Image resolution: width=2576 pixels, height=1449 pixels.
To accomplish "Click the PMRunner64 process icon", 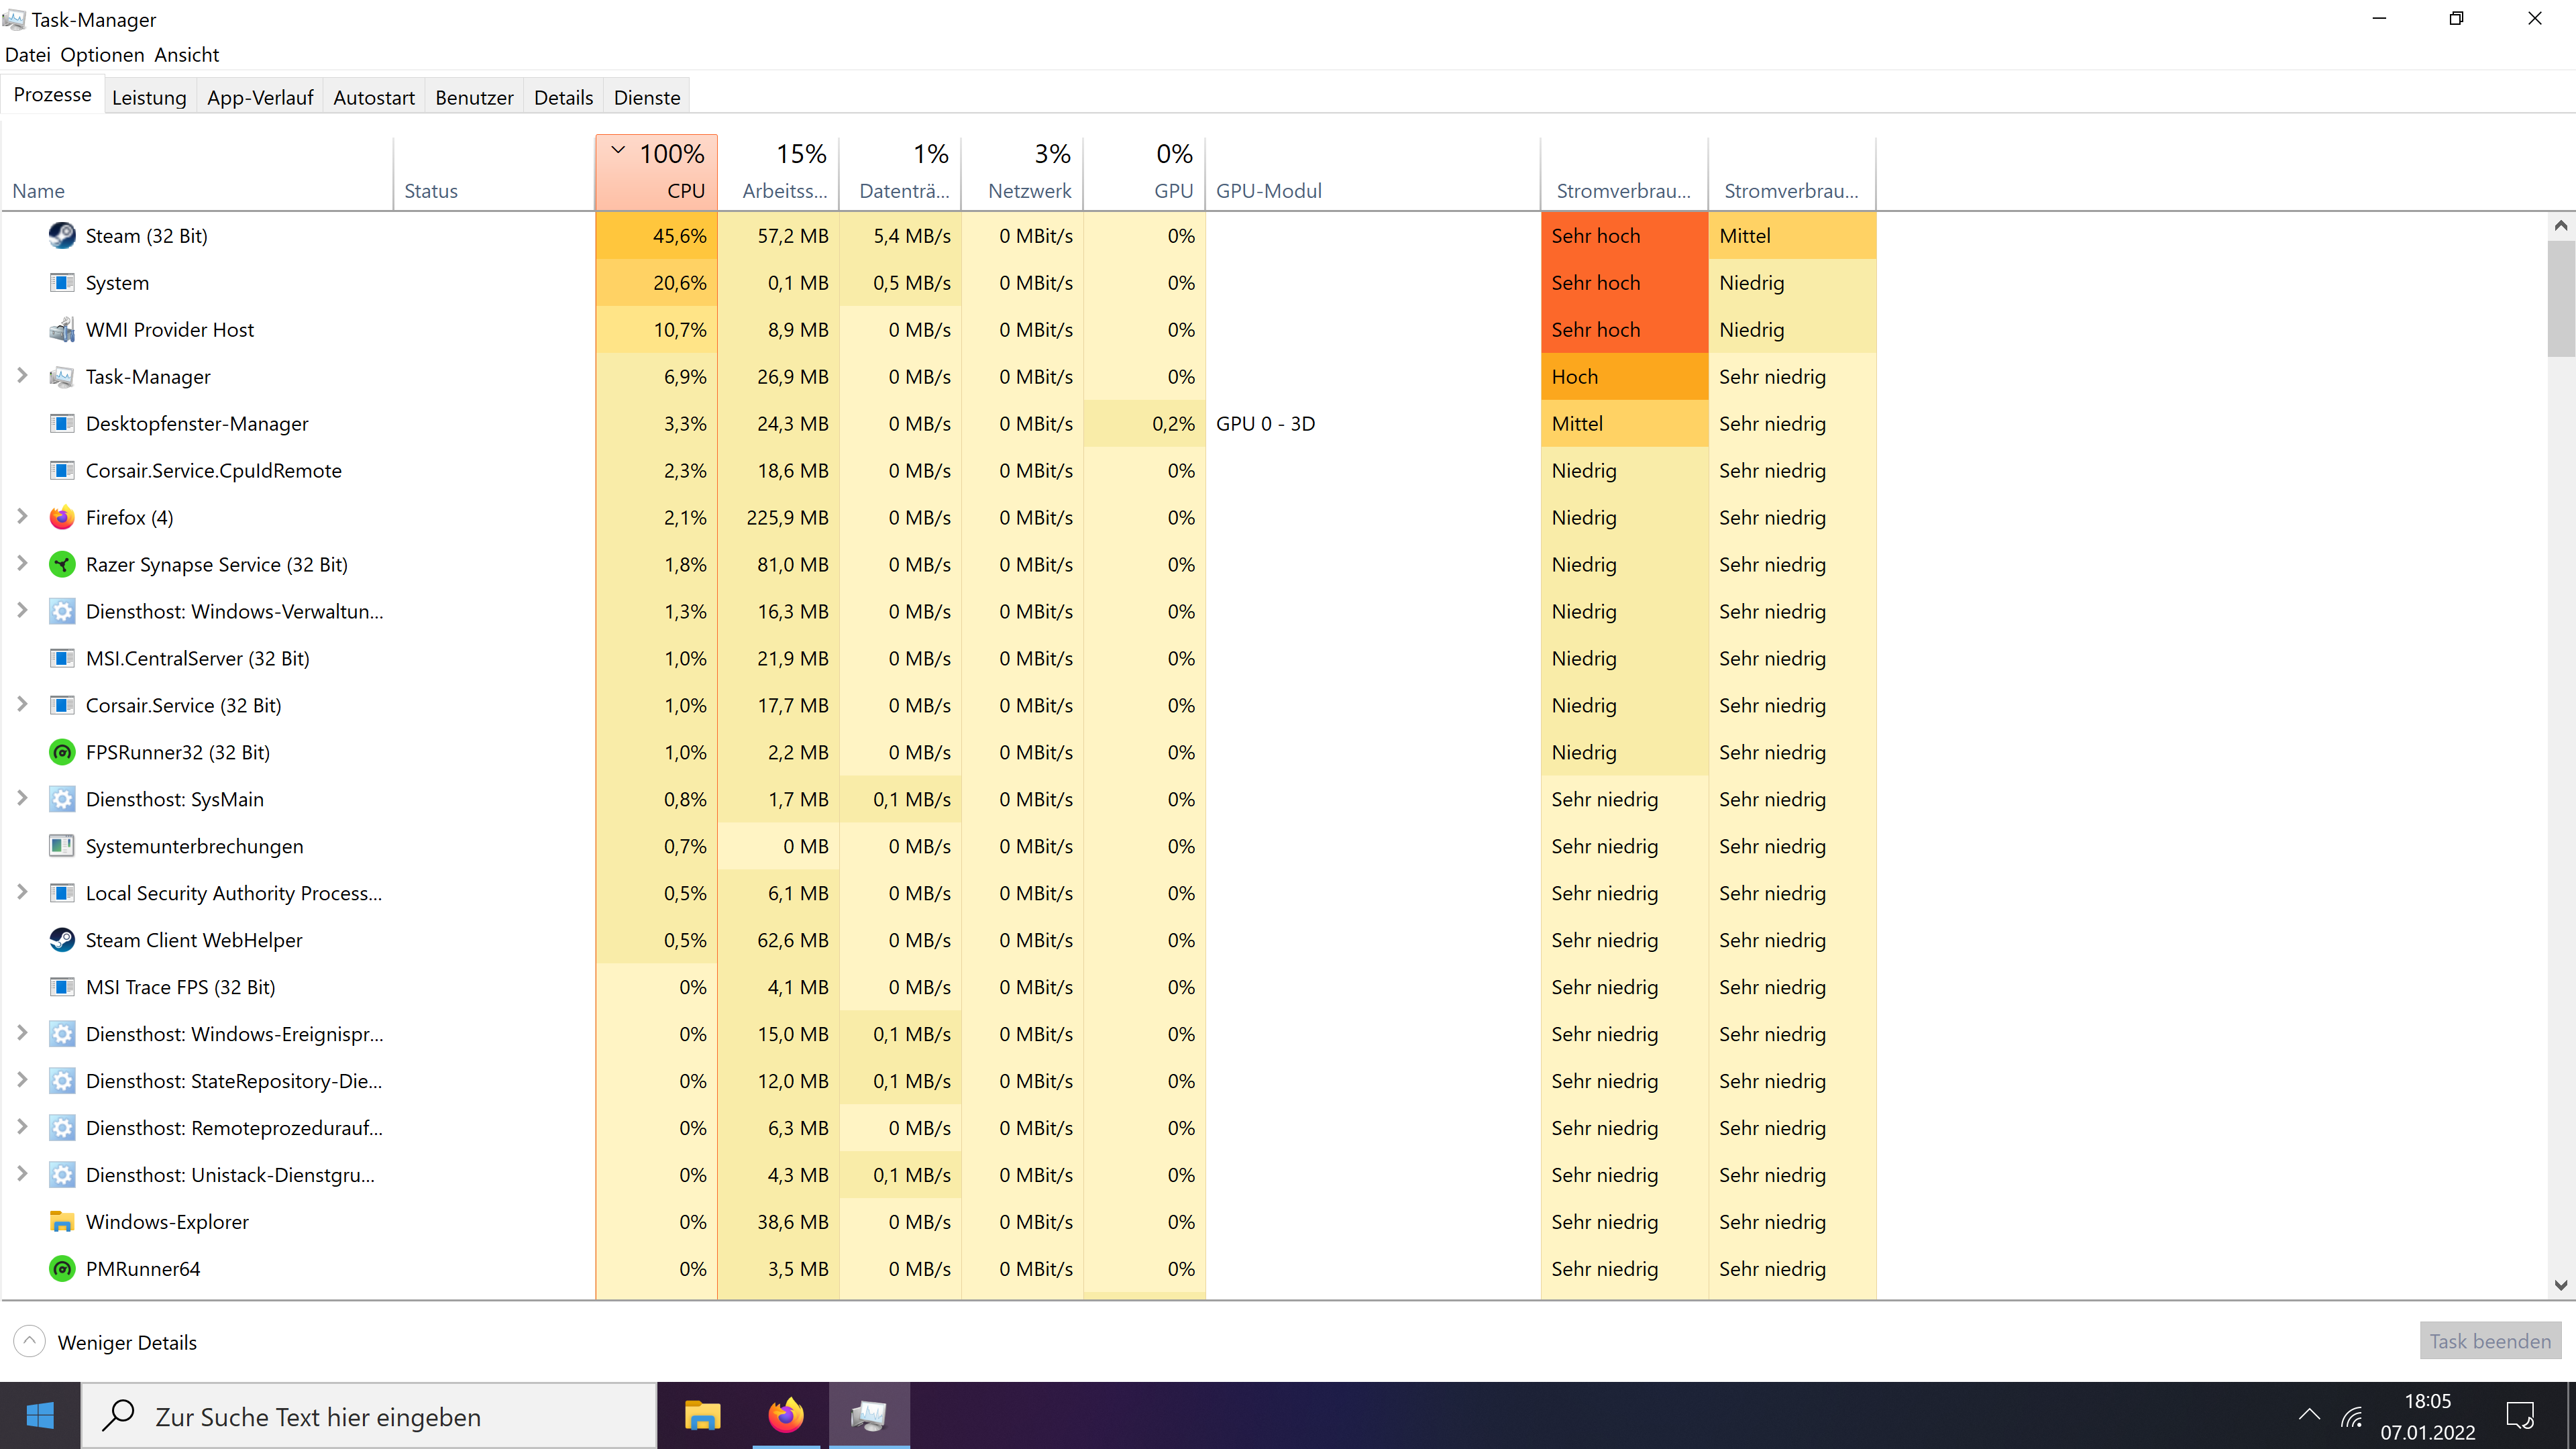I will 62,1269.
